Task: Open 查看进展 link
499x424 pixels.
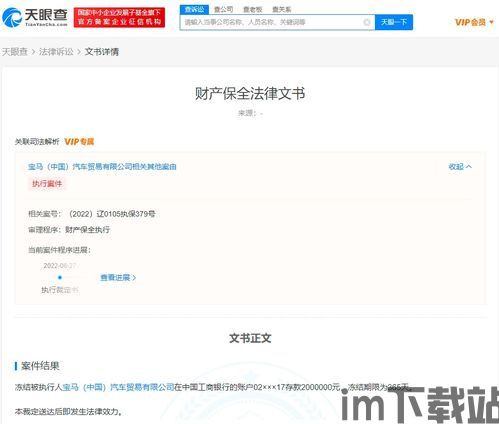Action: pos(118,277)
